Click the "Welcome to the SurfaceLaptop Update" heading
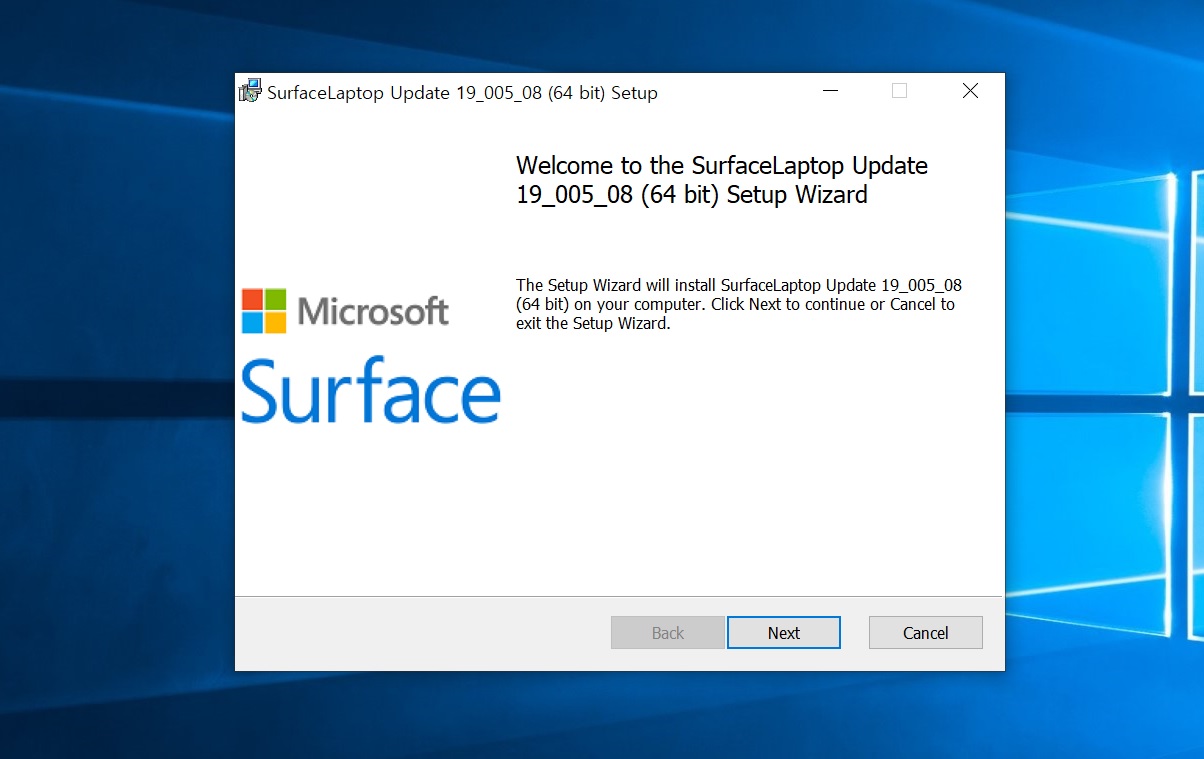Screen dimensions: 1204x759 tap(722, 180)
